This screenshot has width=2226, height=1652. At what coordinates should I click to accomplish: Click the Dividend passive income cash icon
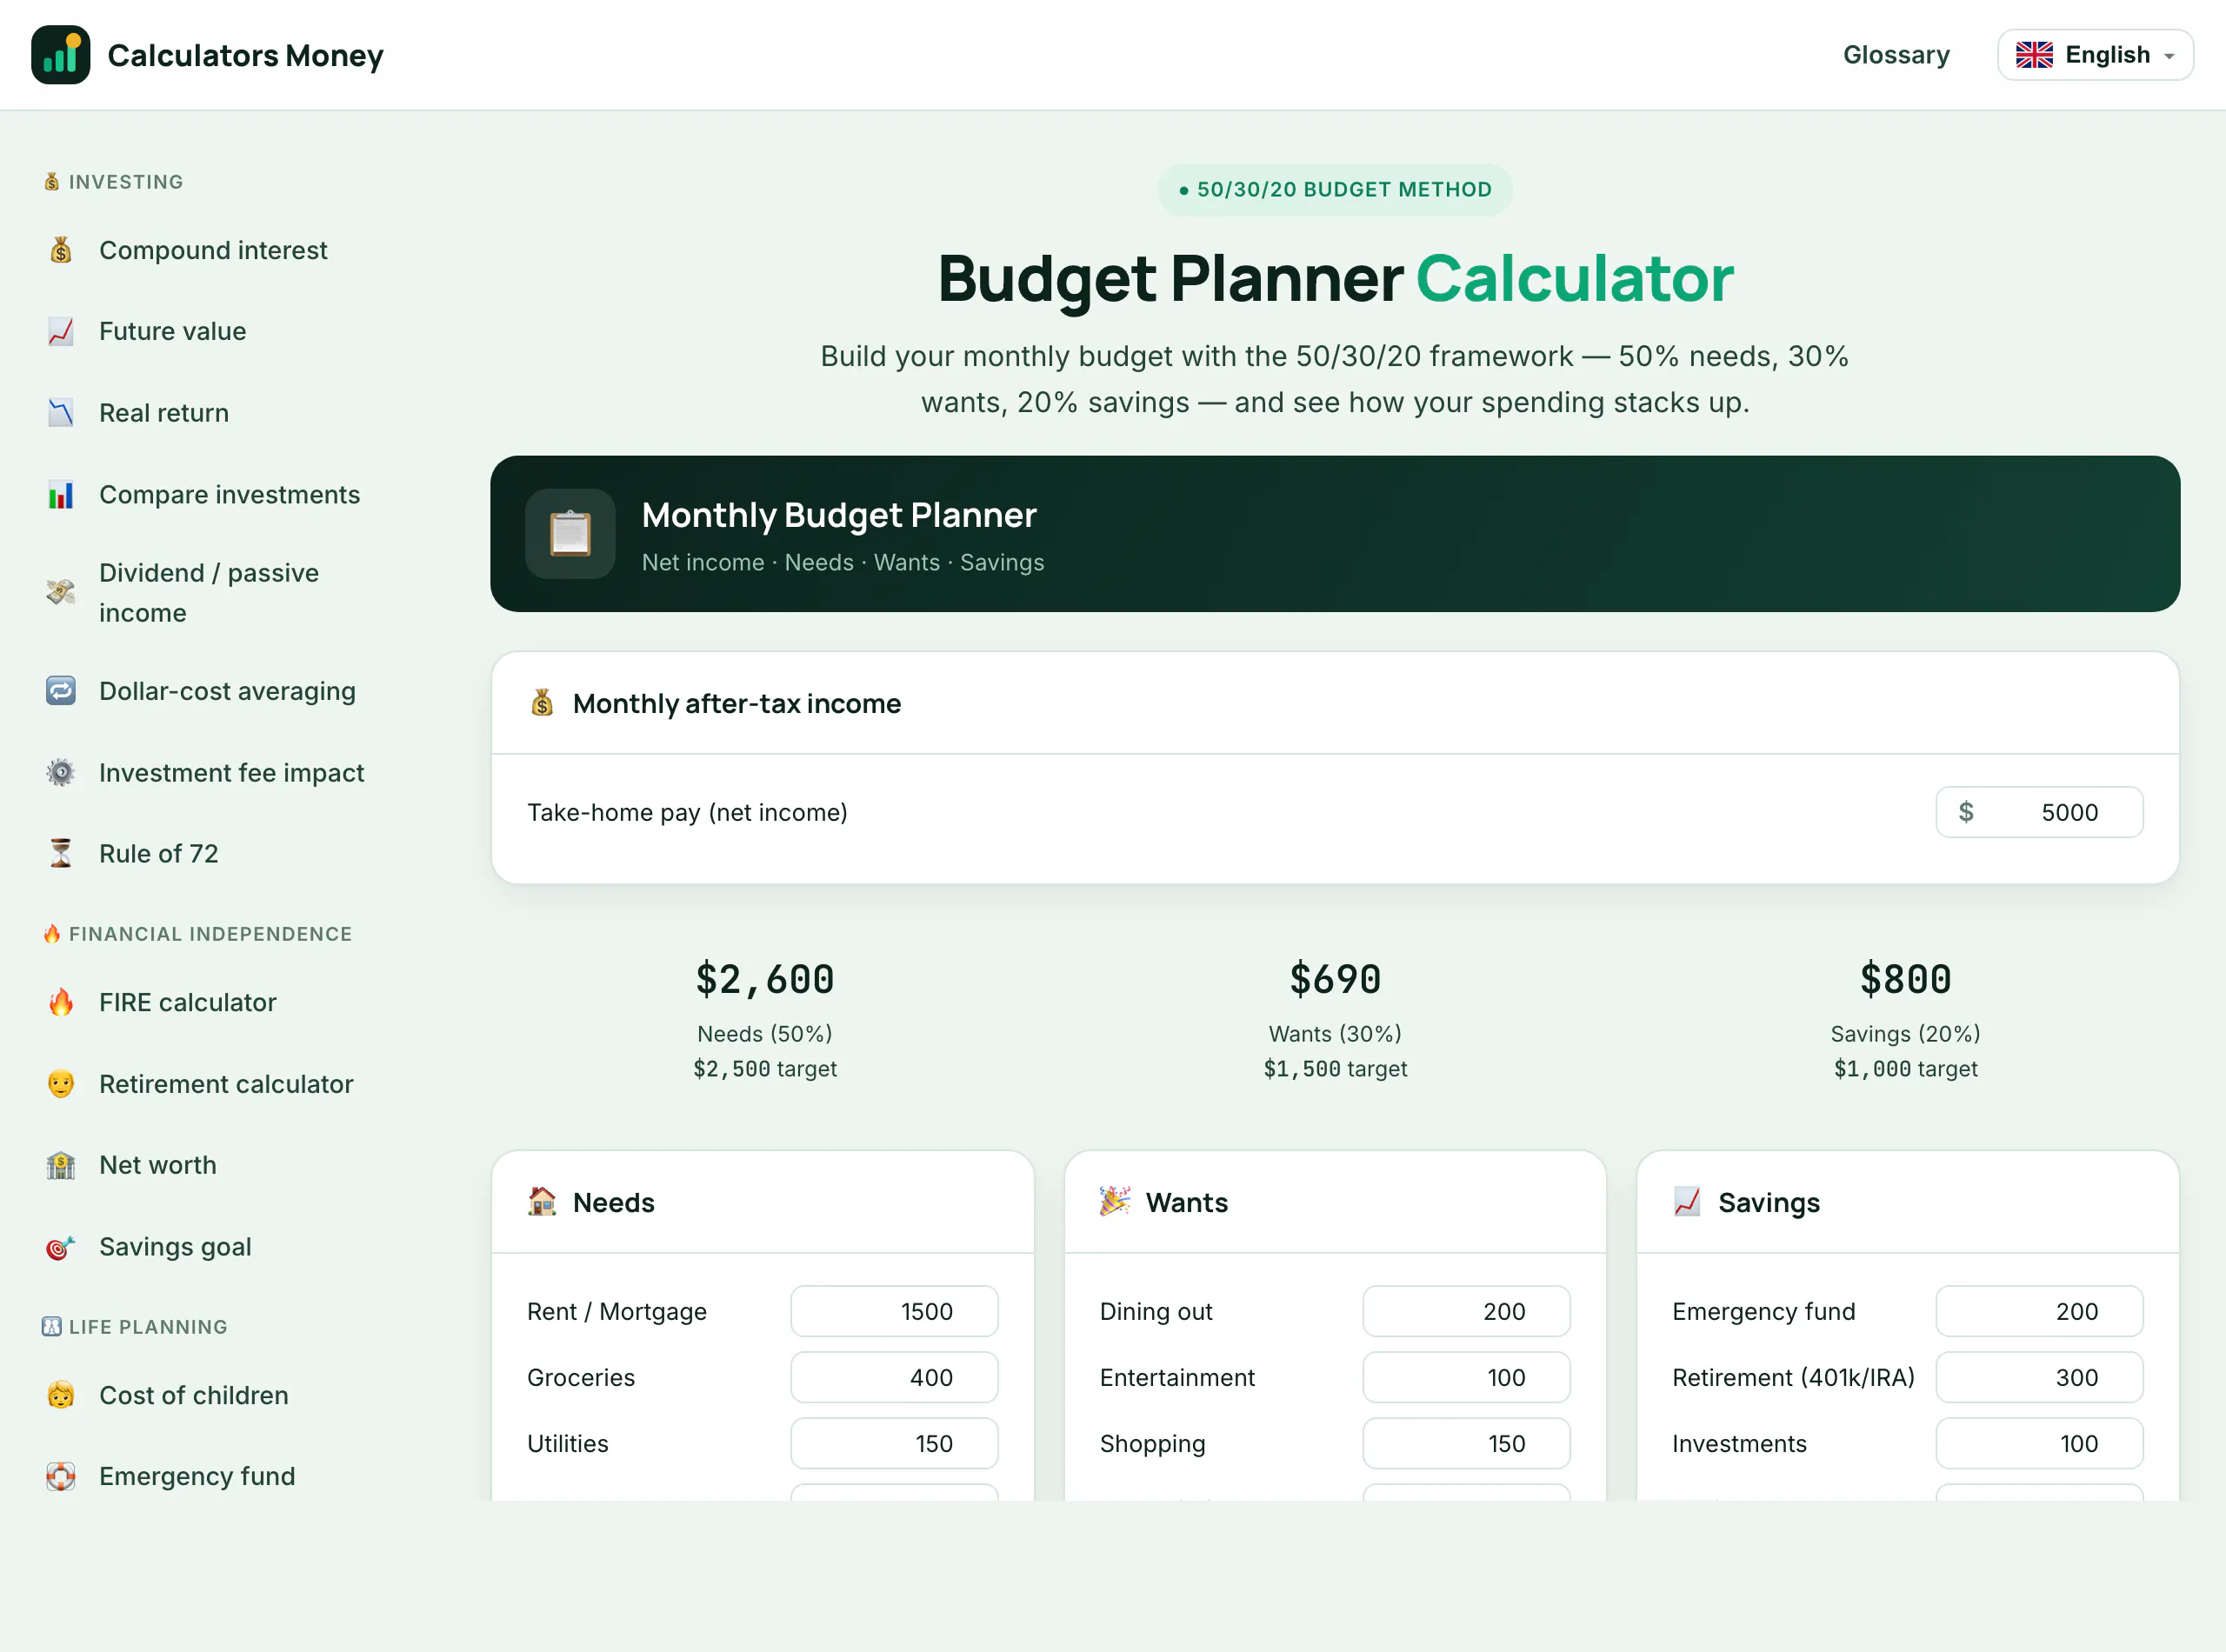61,592
